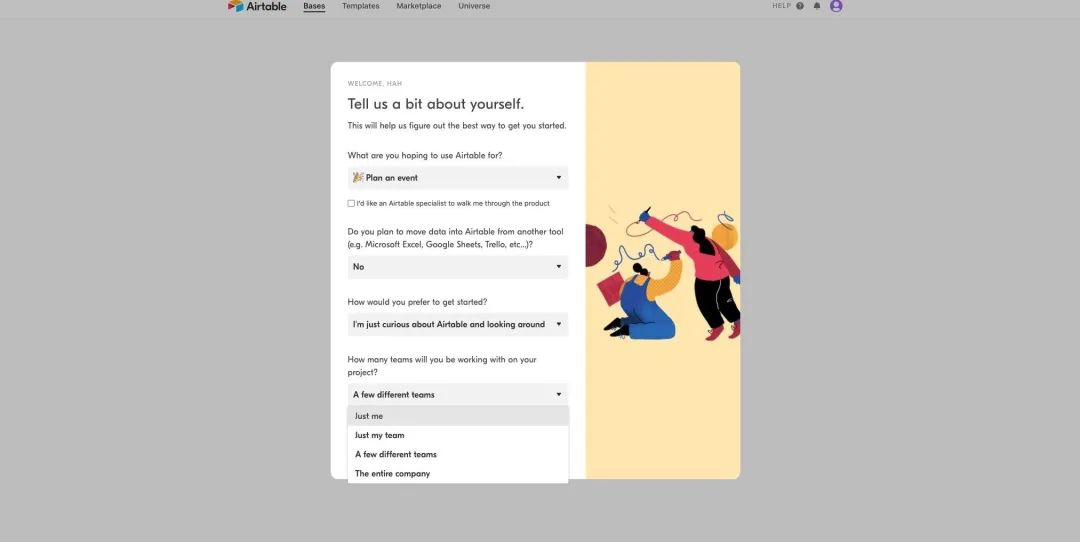The image size is (1080, 542).
Task: Open the Templates tab
Action: 361,6
